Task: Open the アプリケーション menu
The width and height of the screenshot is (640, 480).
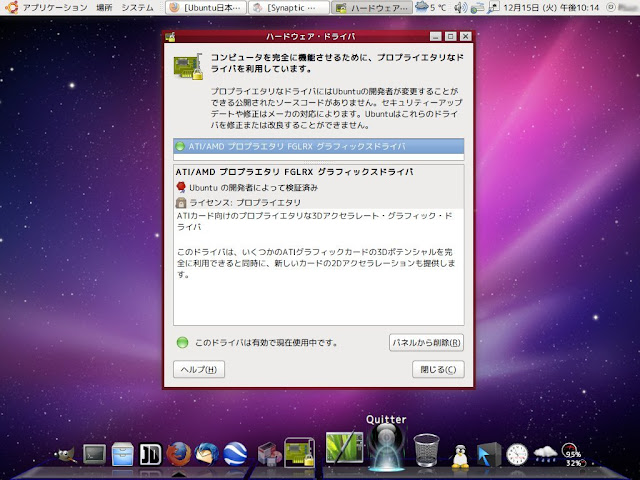Action: pos(55,7)
